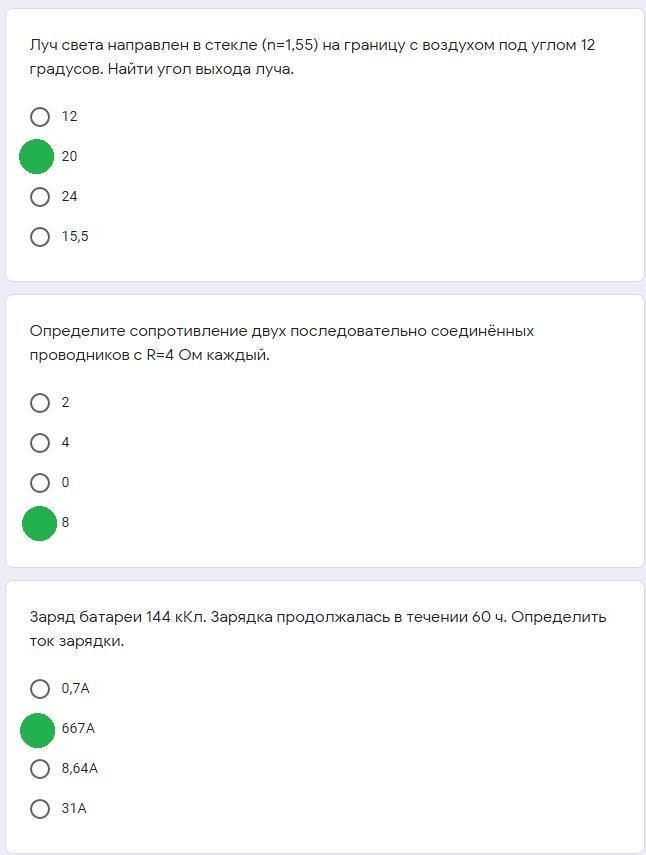The width and height of the screenshot is (646, 855).
Task: Click the green-marked option 20
Action: (x=37, y=157)
